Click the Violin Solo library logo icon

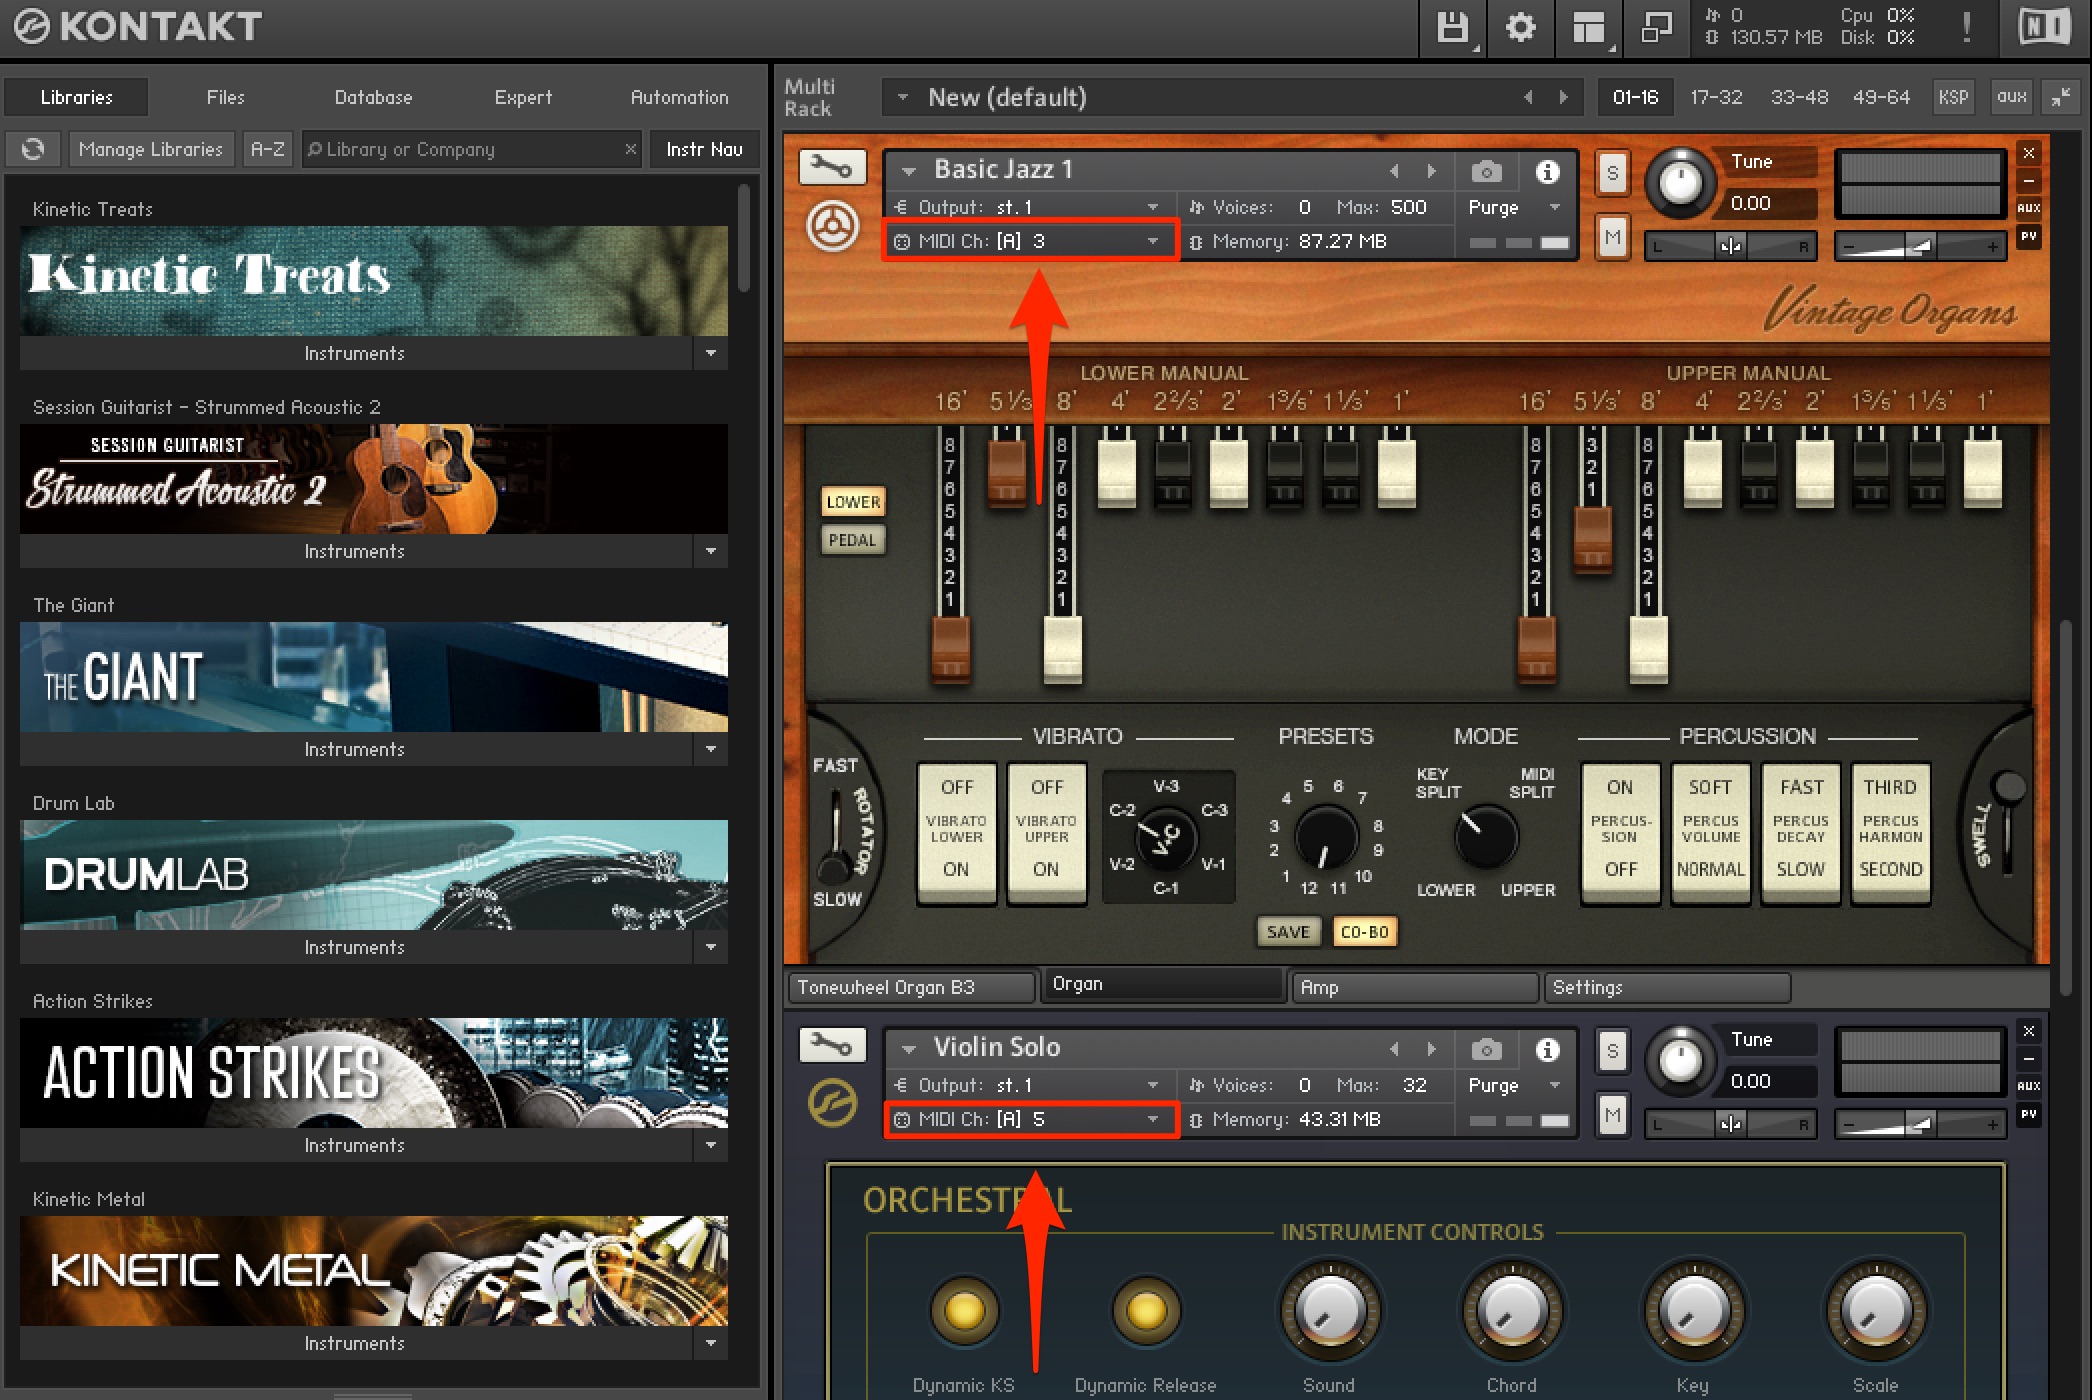click(x=832, y=1104)
